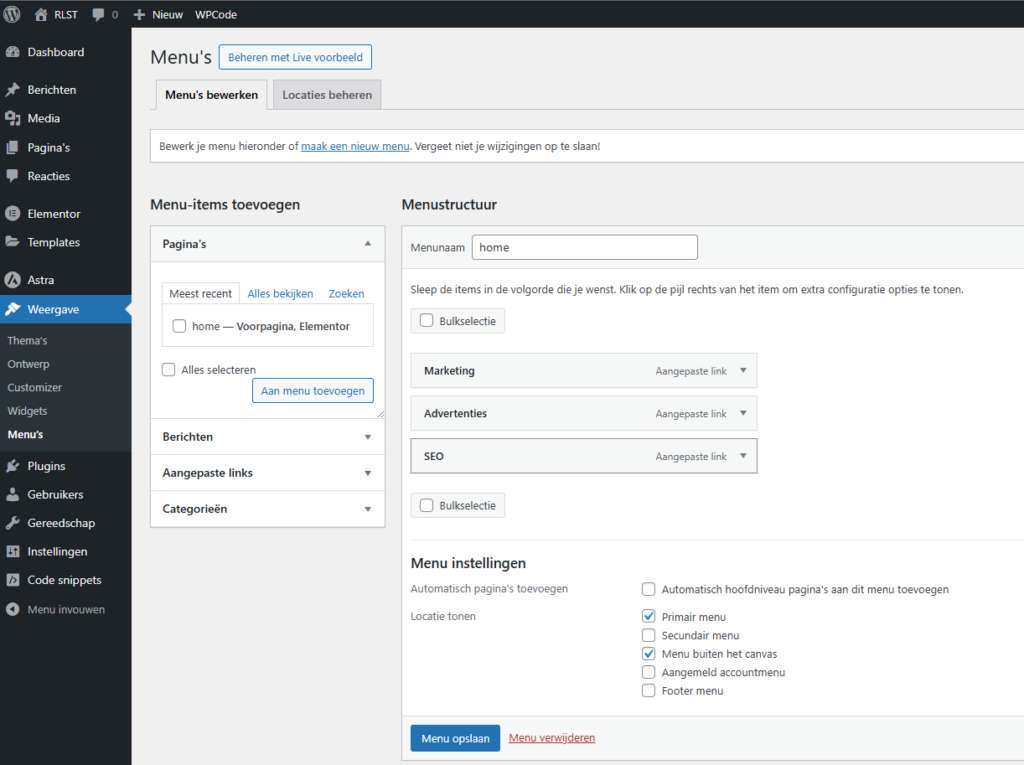The image size is (1024, 765).
Task: Expand the Berichten accordion section
Action: [x=368, y=437]
